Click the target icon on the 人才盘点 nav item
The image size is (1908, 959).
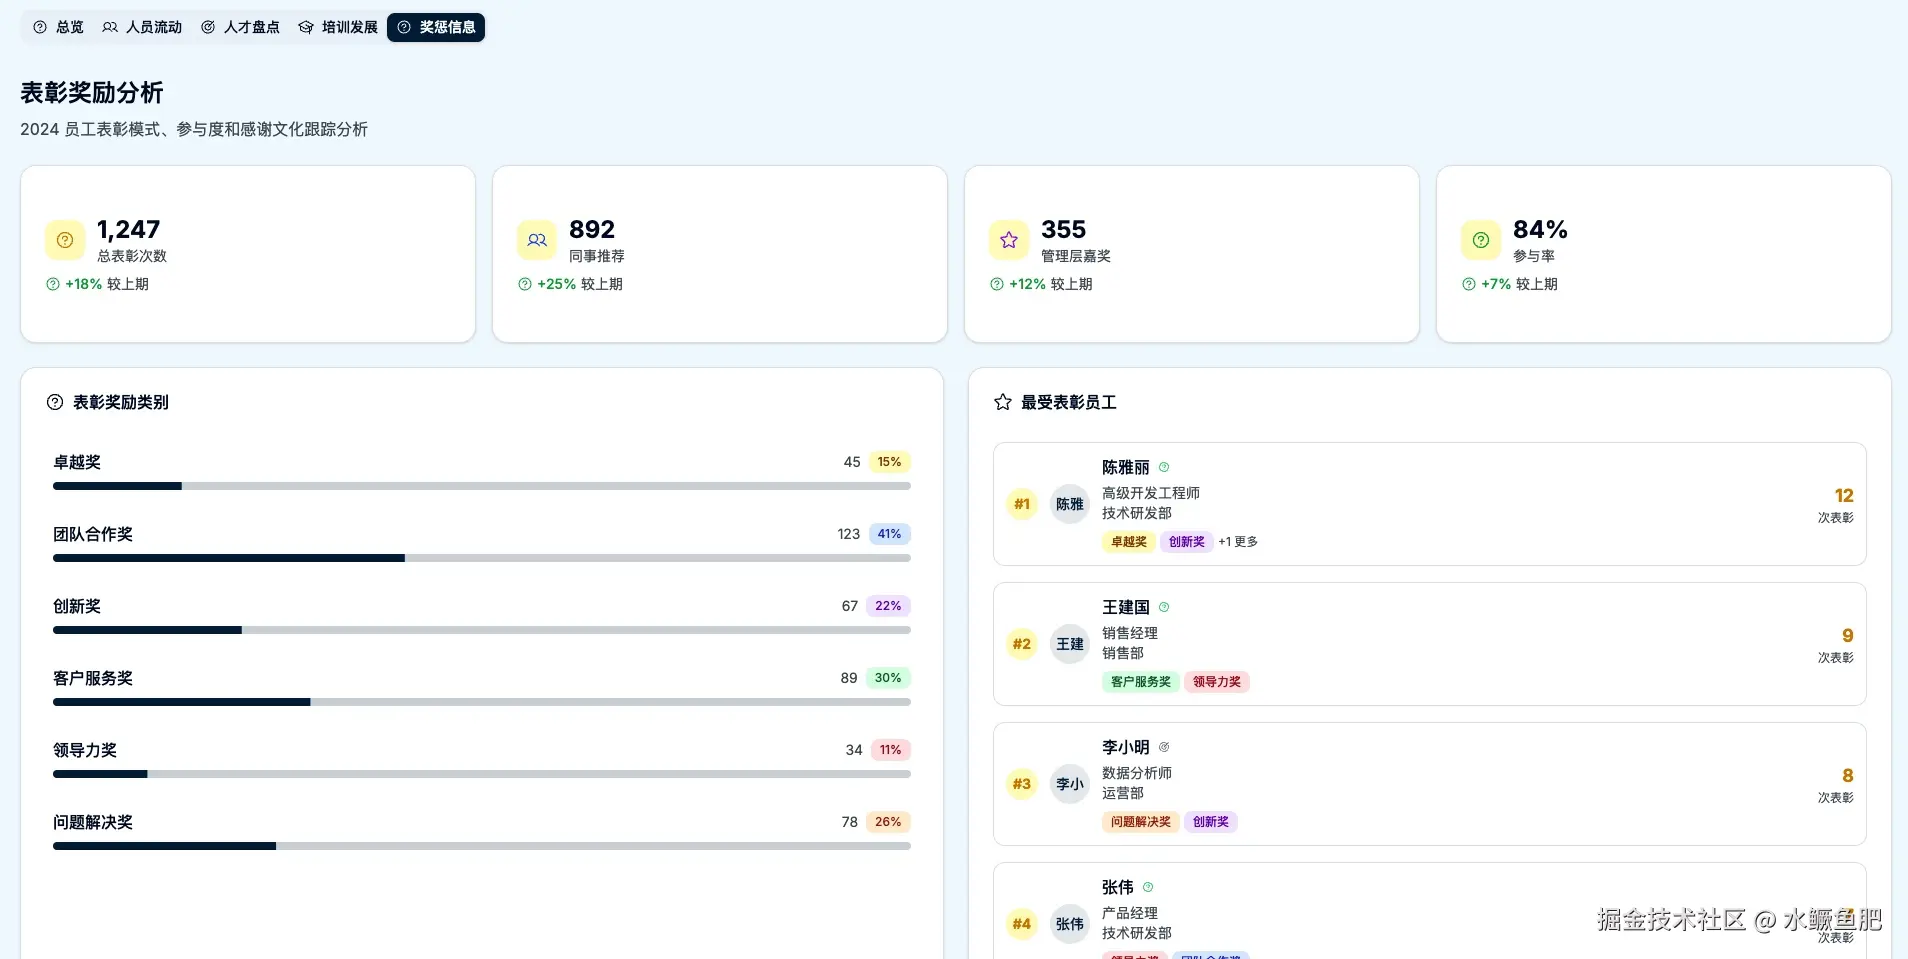point(208,27)
